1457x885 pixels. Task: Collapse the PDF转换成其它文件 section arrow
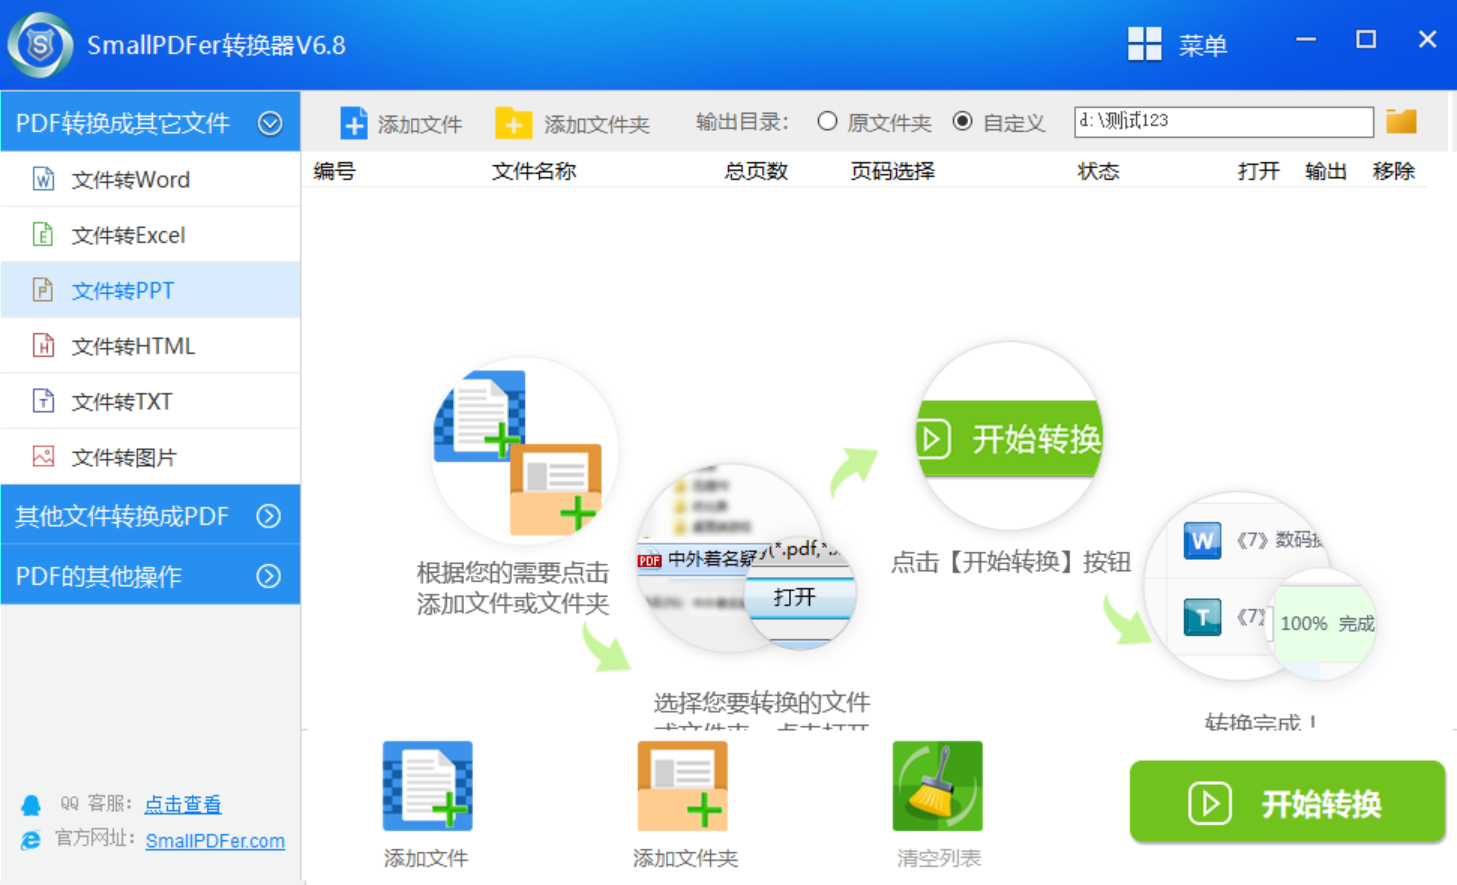[270, 123]
